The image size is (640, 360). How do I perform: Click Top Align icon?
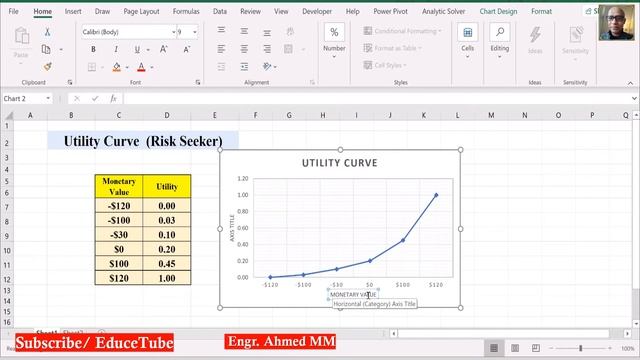221,31
